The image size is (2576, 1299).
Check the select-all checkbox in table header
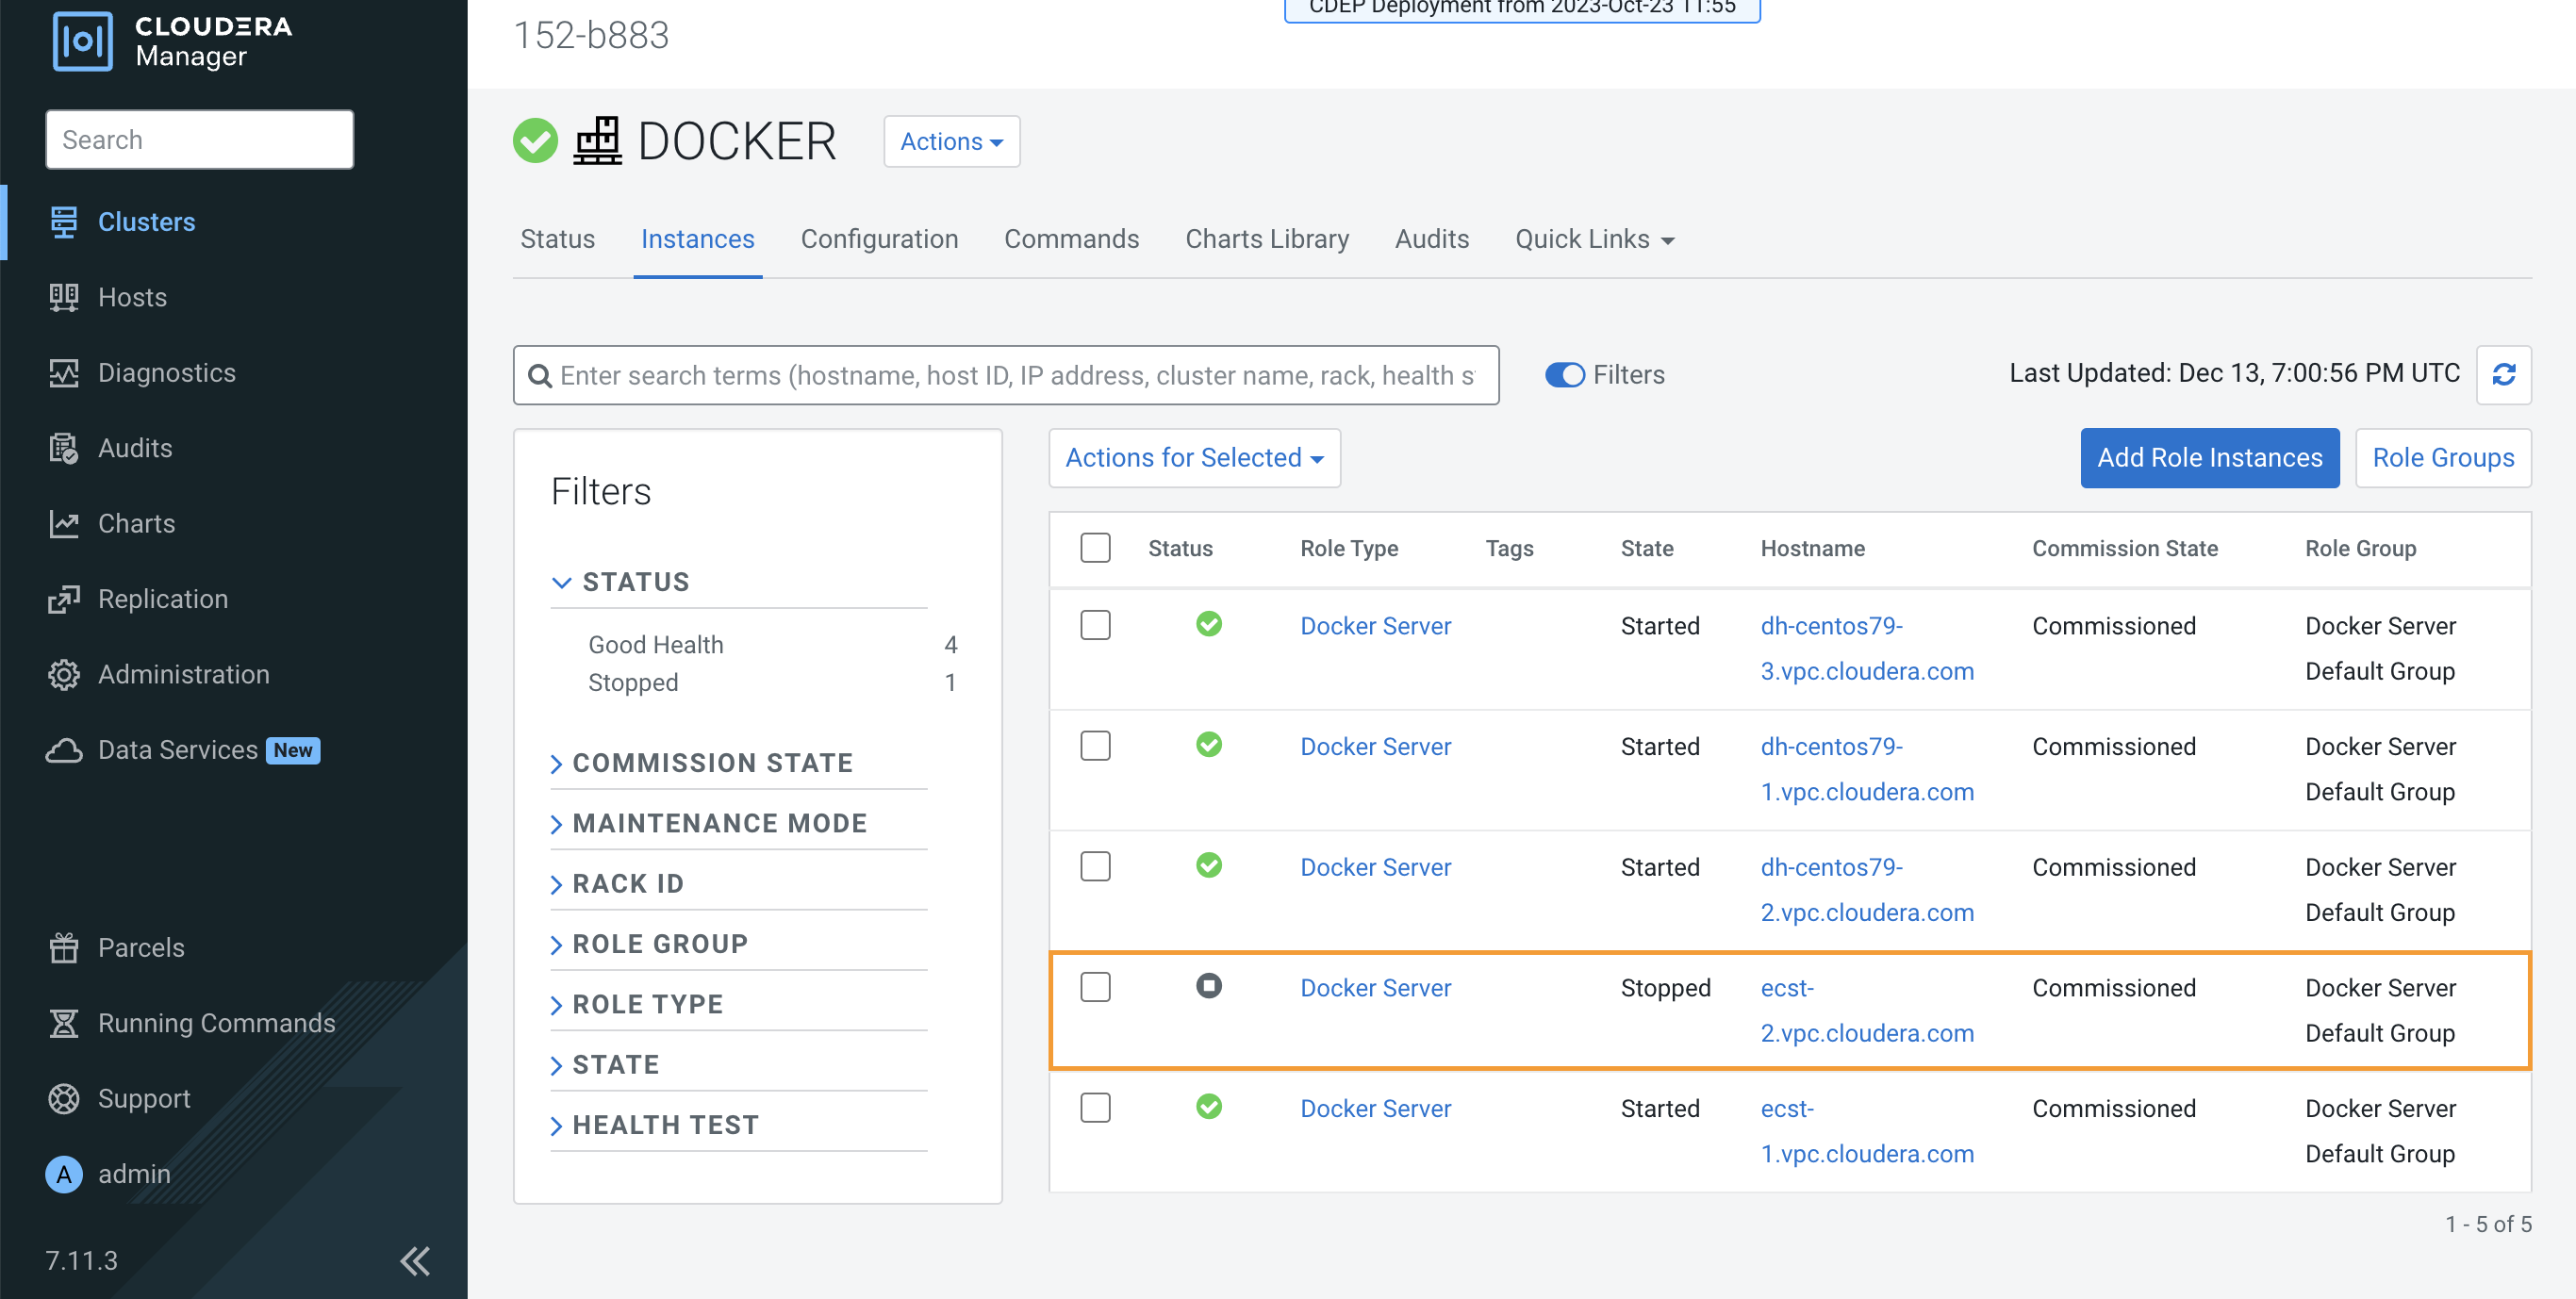(x=1095, y=548)
